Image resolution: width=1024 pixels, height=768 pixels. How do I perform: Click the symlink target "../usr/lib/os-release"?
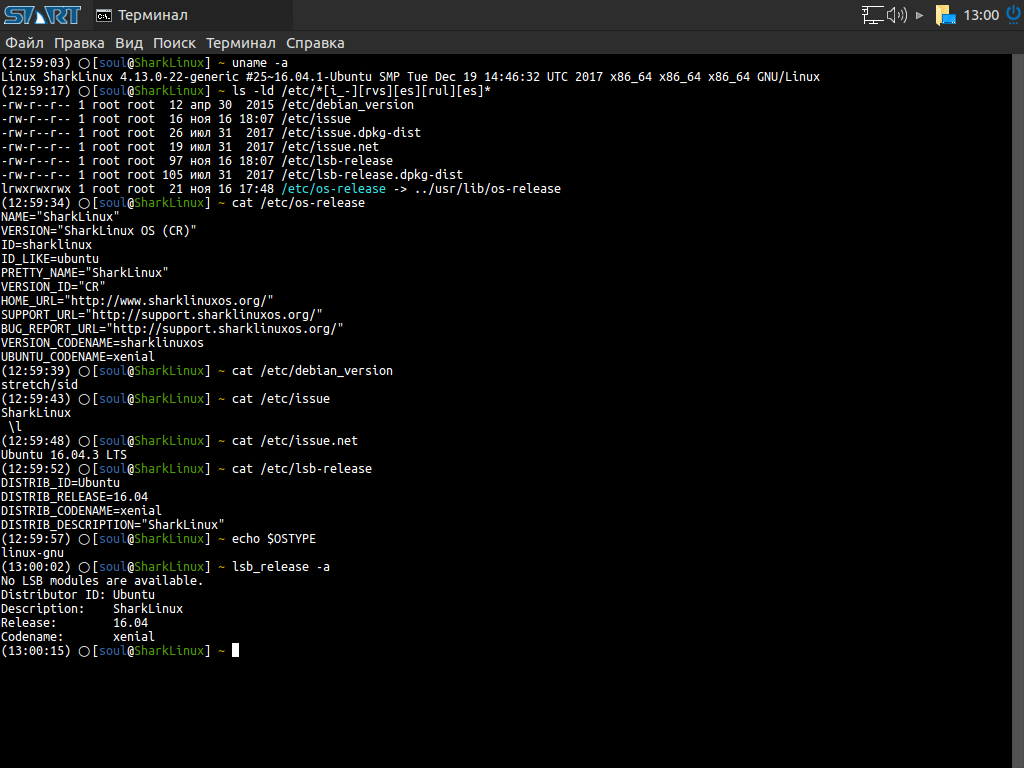click(x=487, y=189)
